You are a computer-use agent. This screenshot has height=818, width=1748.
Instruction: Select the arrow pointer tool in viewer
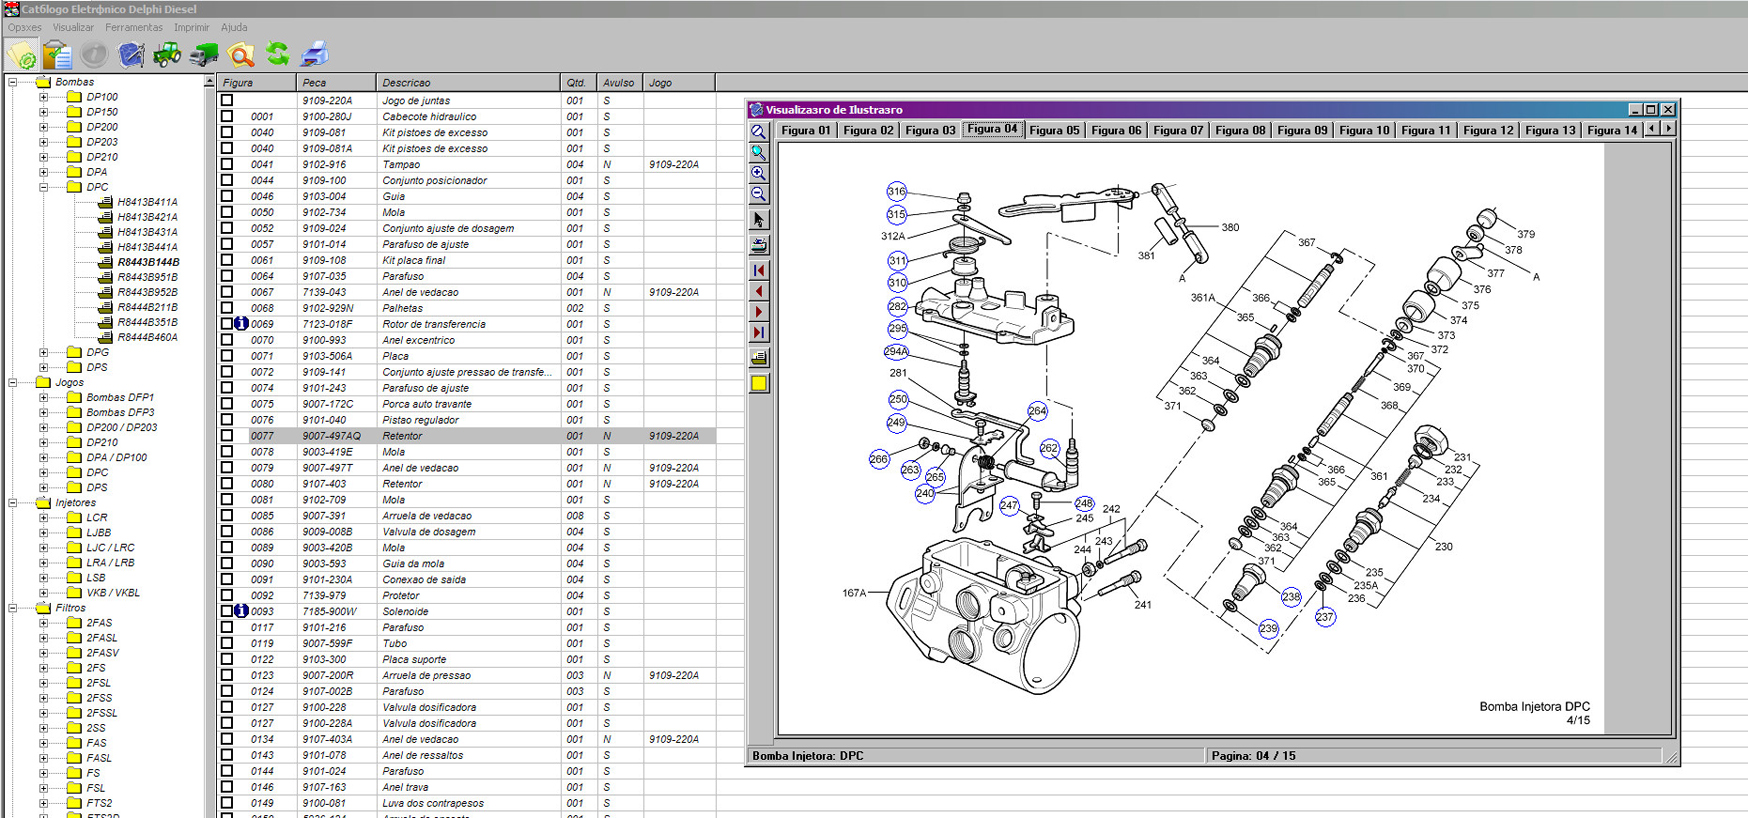click(759, 220)
